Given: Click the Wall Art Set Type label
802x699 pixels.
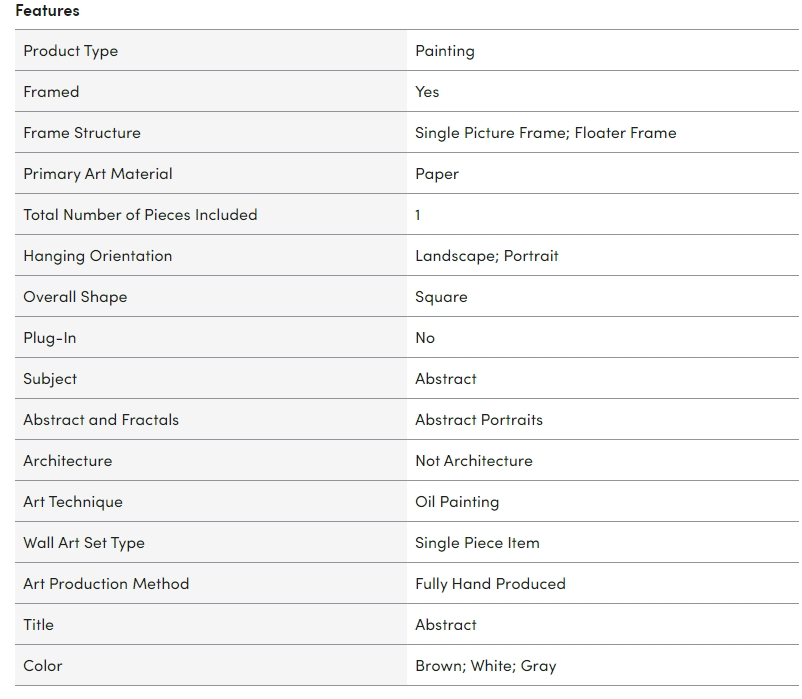Looking at the screenshot, I should click(84, 543).
